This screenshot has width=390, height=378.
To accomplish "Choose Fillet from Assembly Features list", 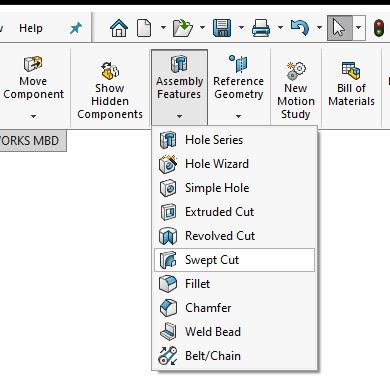I will pyautogui.click(x=234, y=284).
